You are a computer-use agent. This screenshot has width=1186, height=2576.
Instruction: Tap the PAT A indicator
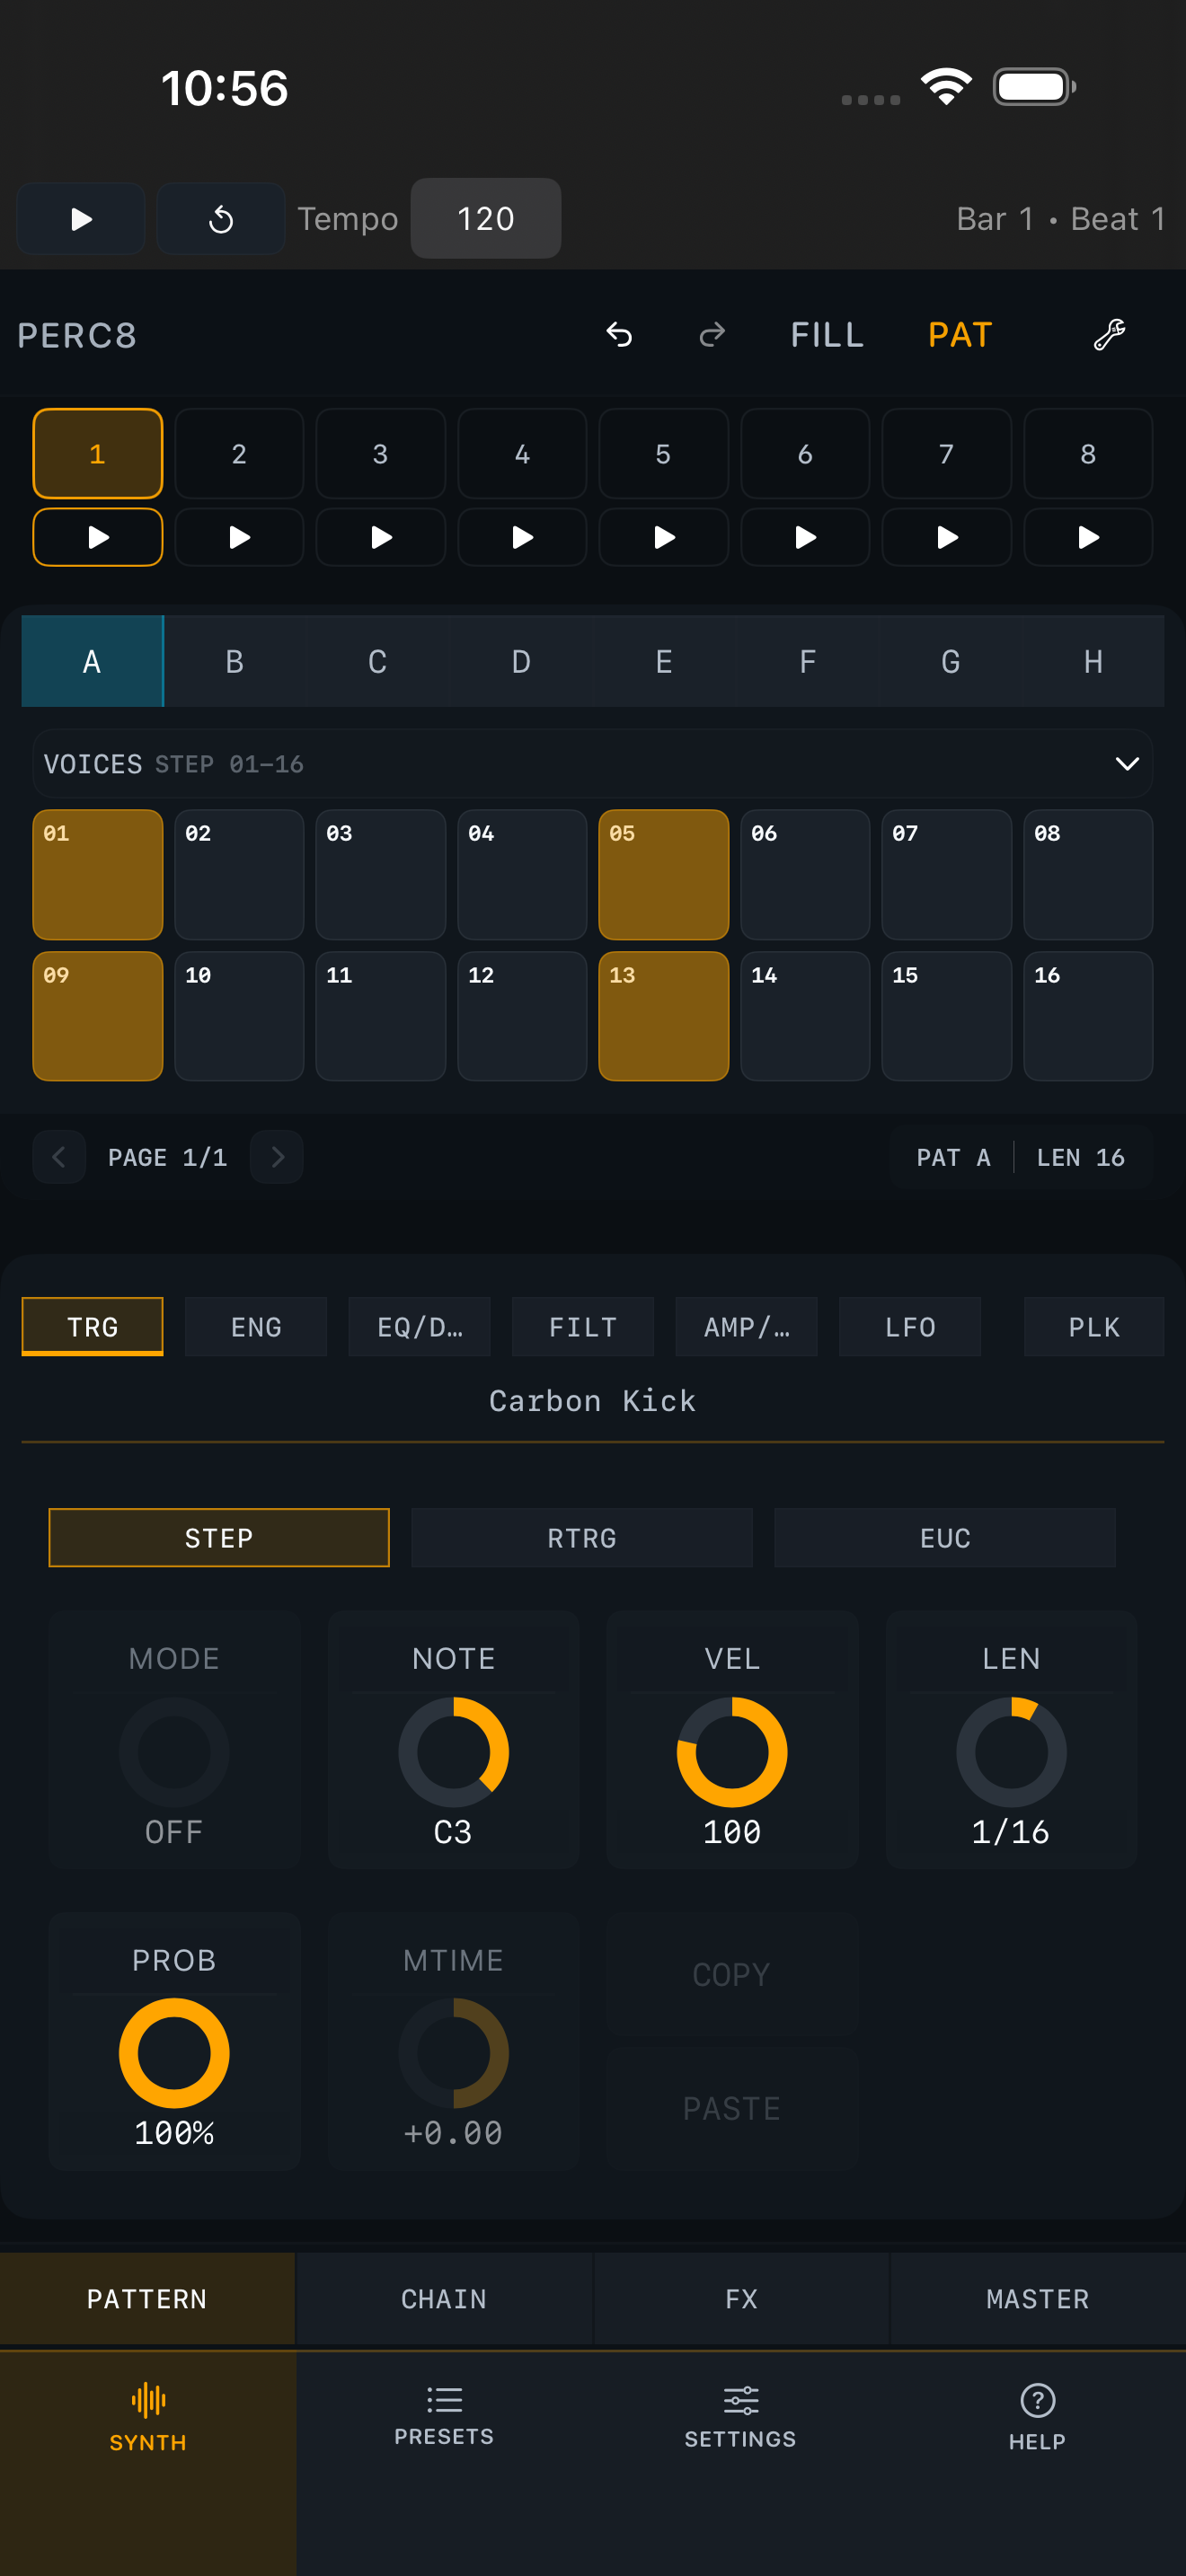tap(953, 1157)
